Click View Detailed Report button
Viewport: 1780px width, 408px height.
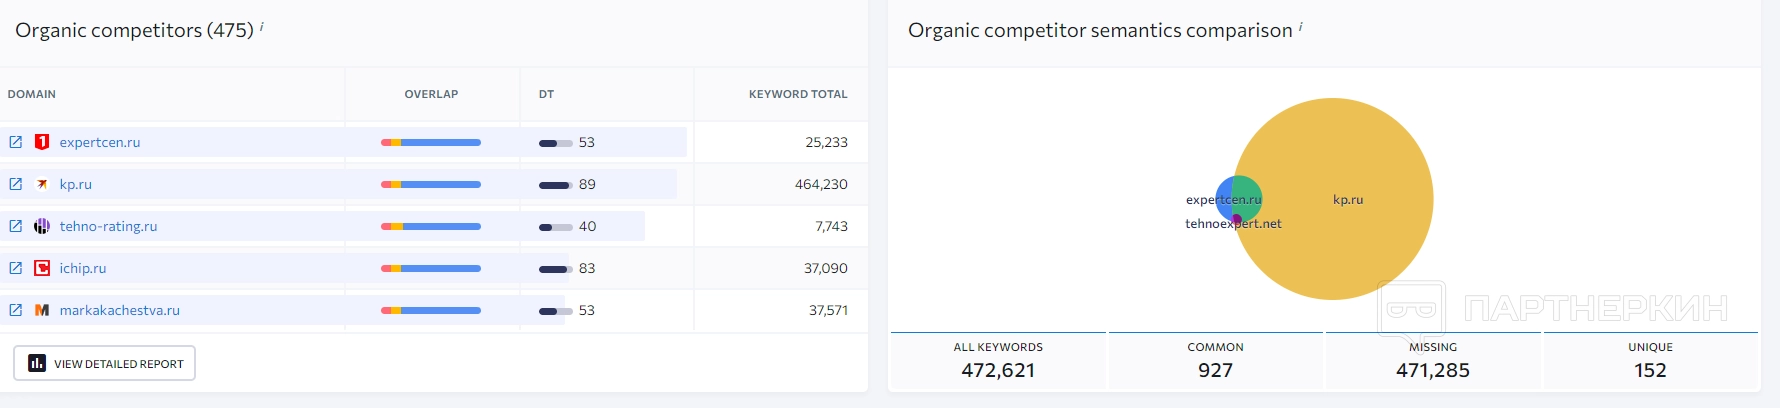pyautogui.click(x=105, y=363)
